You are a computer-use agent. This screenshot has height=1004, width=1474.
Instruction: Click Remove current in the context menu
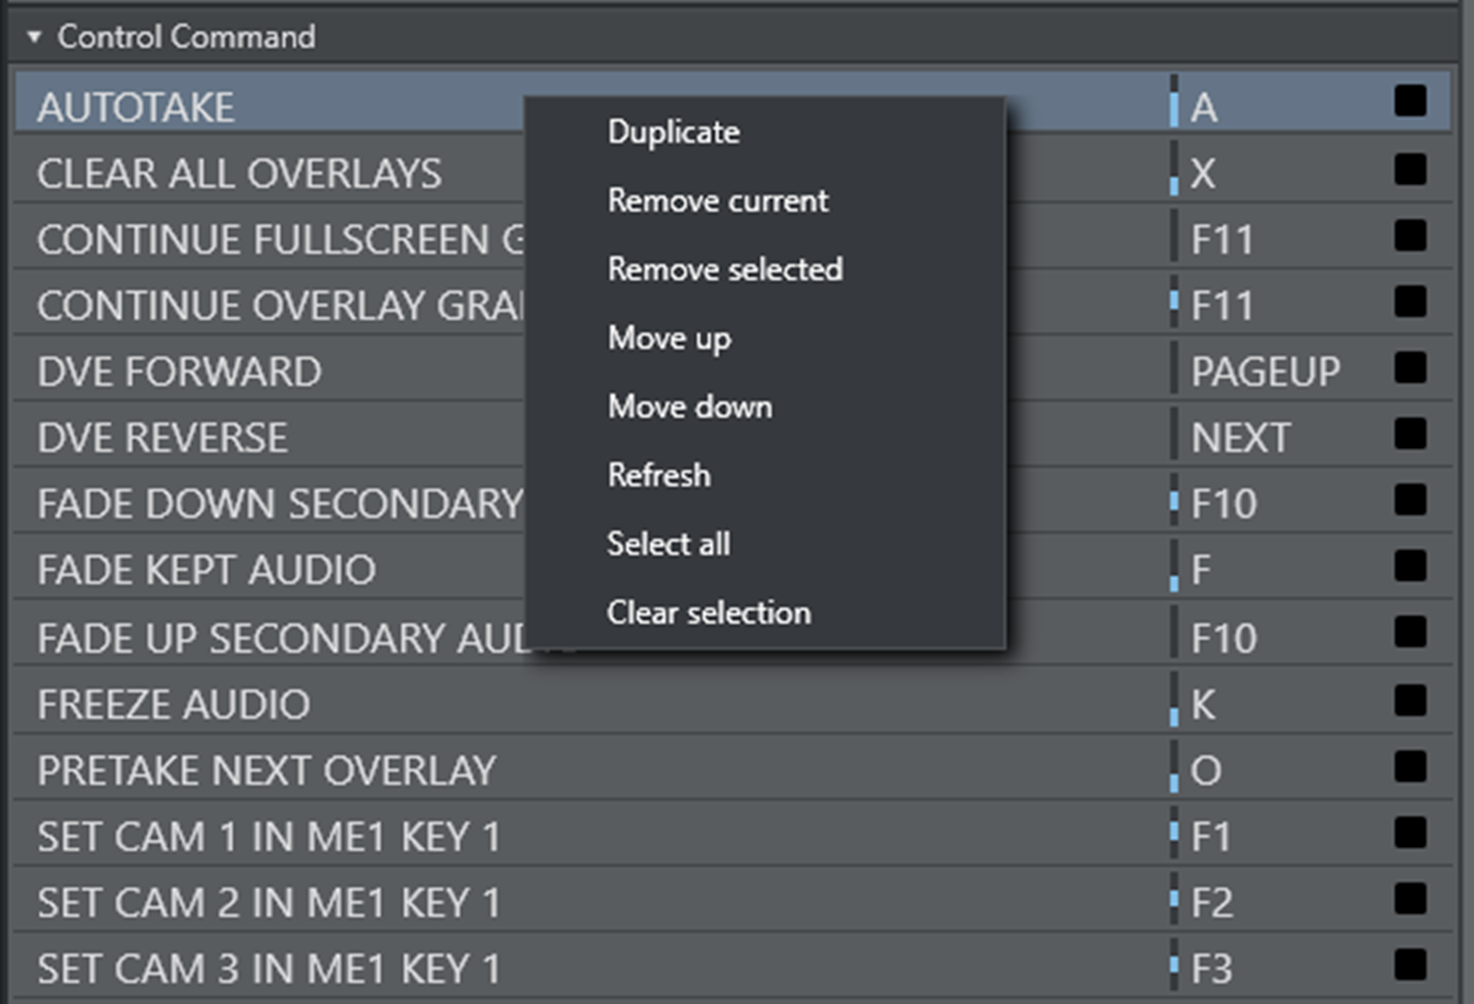click(x=717, y=201)
